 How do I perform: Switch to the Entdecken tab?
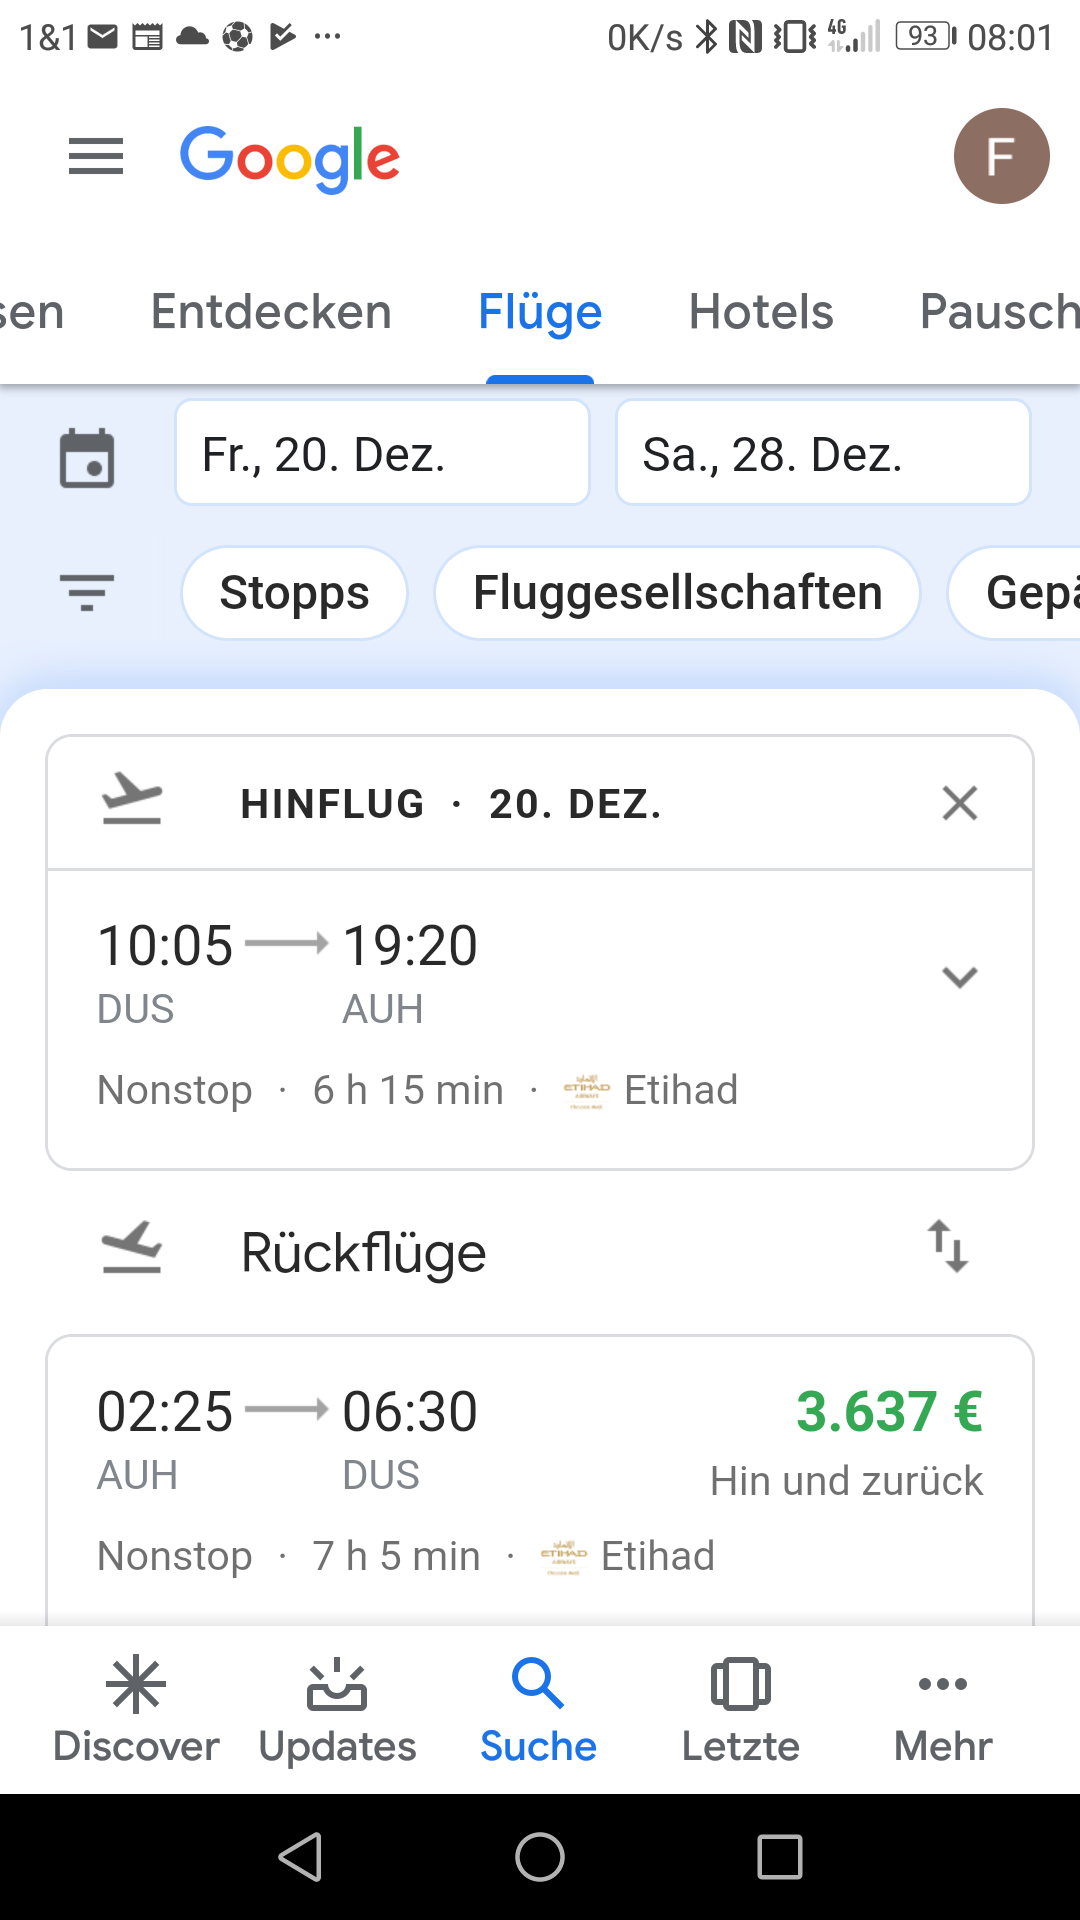coord(271,312)
